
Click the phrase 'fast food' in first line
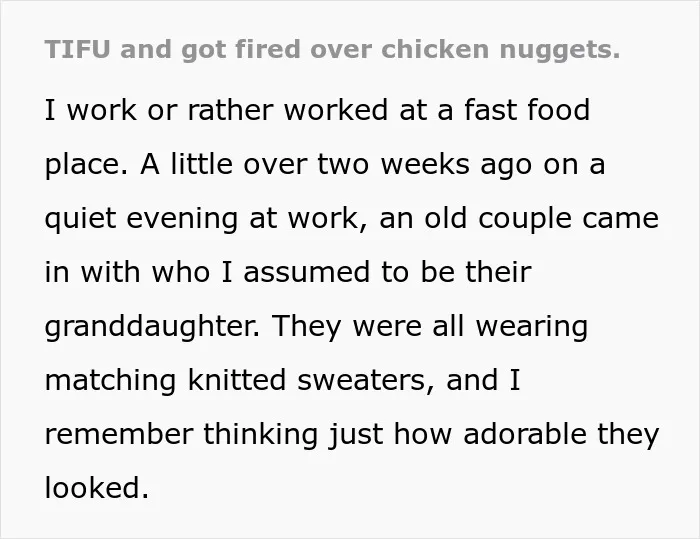(527, 109)
